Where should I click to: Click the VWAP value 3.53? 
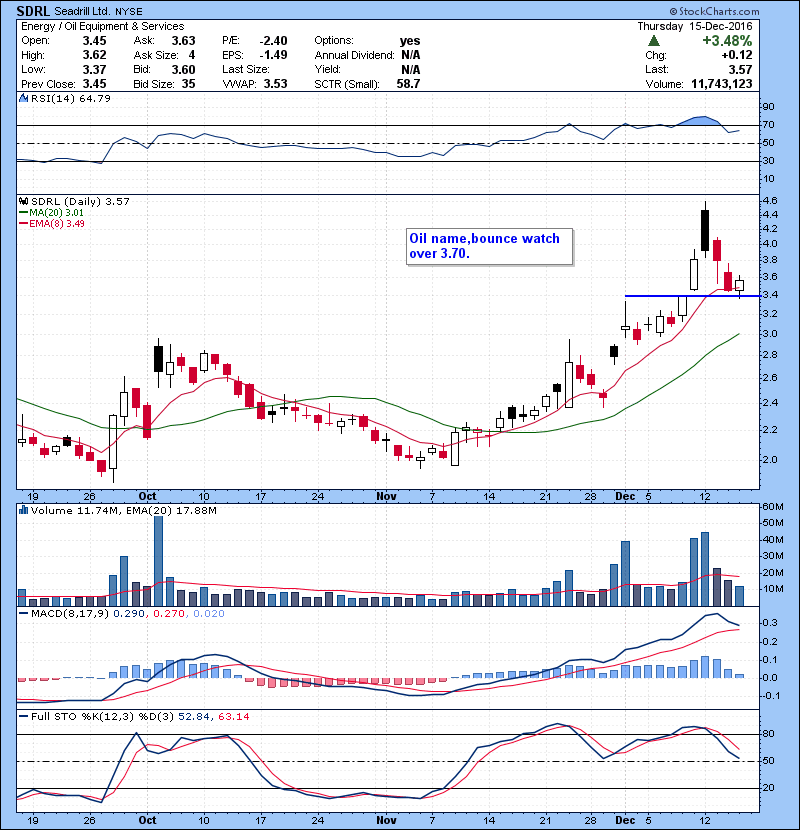pos(275,84)
